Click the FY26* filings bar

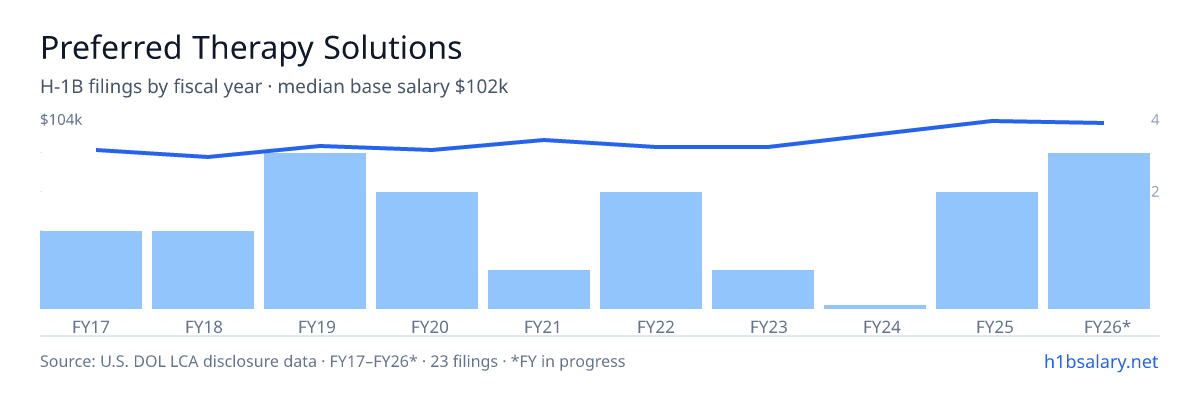click(1099, 231)
